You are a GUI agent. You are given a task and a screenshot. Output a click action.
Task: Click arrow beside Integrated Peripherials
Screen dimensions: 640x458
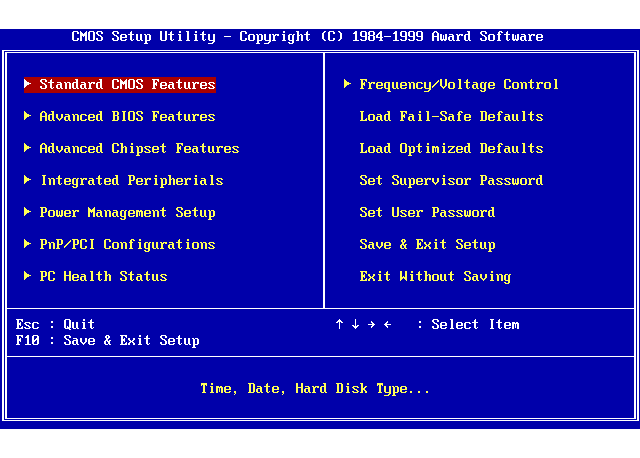[27, 180]
